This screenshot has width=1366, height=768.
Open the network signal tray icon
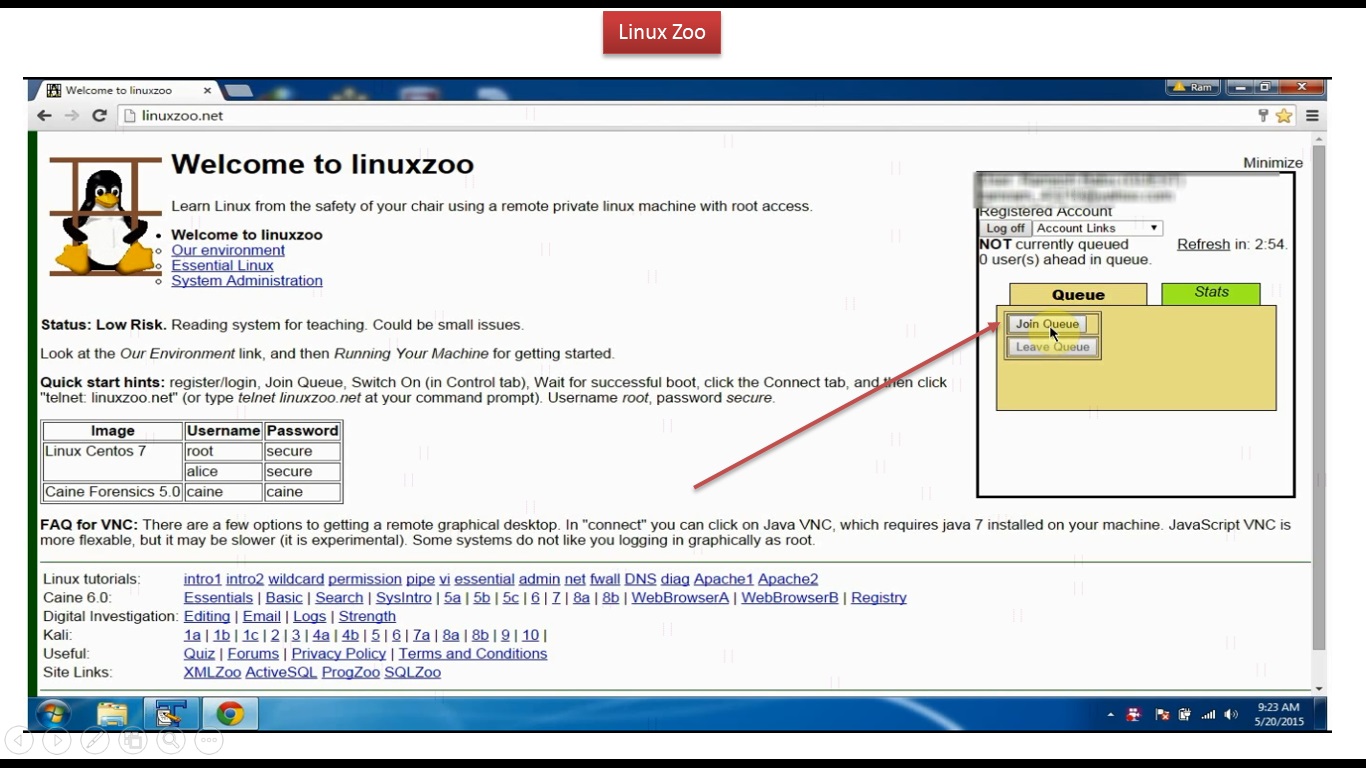pos(1208,715)
